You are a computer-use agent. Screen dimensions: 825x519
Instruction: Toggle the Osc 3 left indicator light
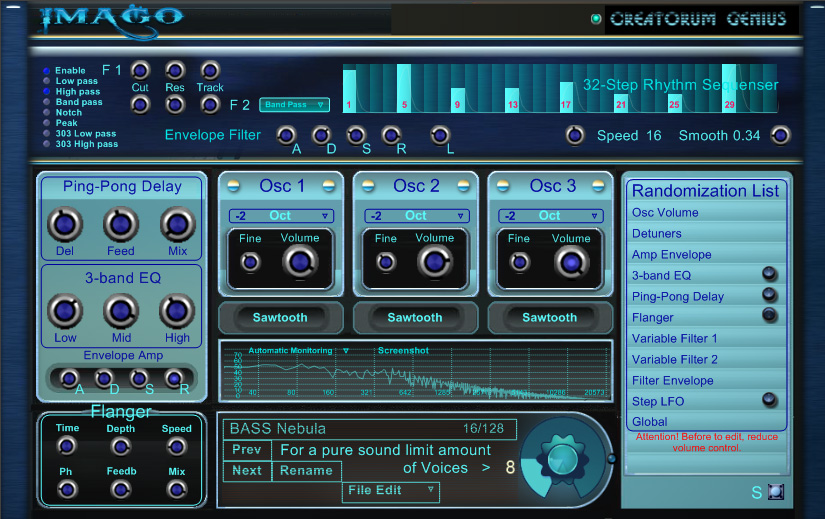(503, 186)
